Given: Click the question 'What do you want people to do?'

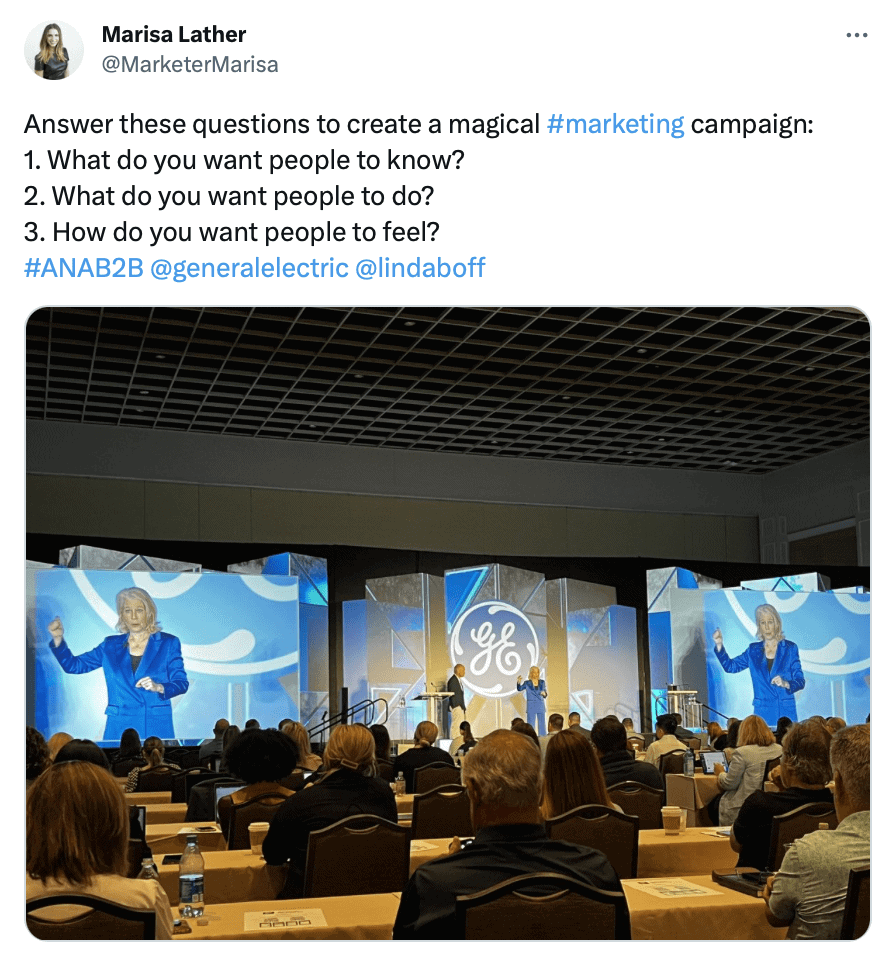Looking at the screenshot, I should point(243,196).
